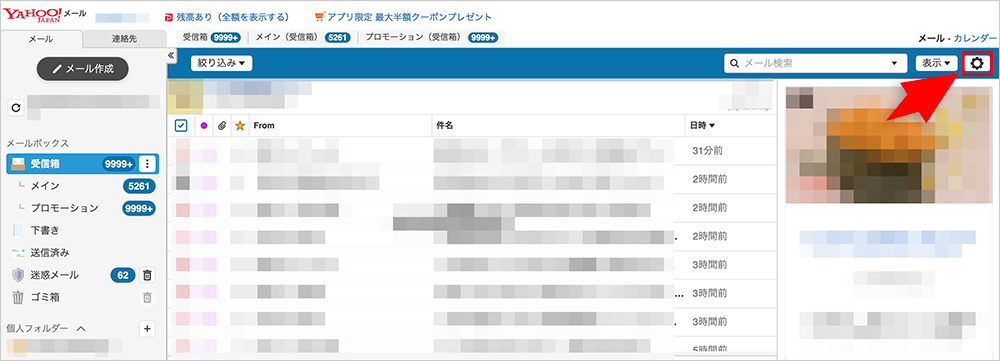Click the メール作成 compose button

tap(82, 69)
